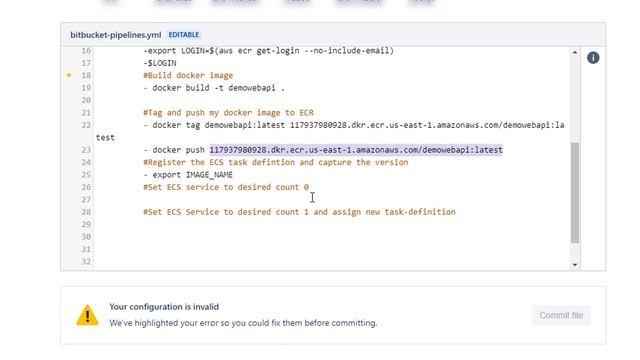Click the wrapped 'test' continuation of line 22

coord(105,138)
